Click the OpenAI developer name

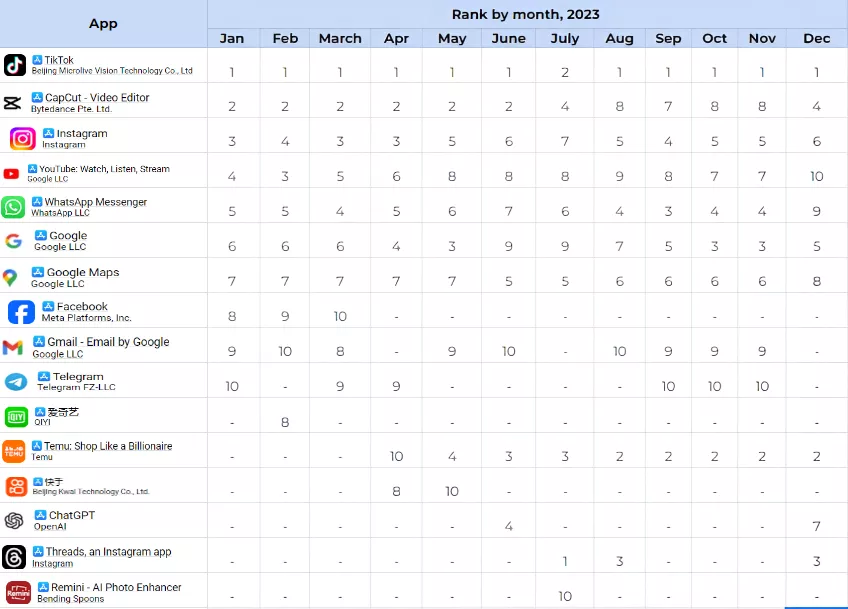pos(50,526)
